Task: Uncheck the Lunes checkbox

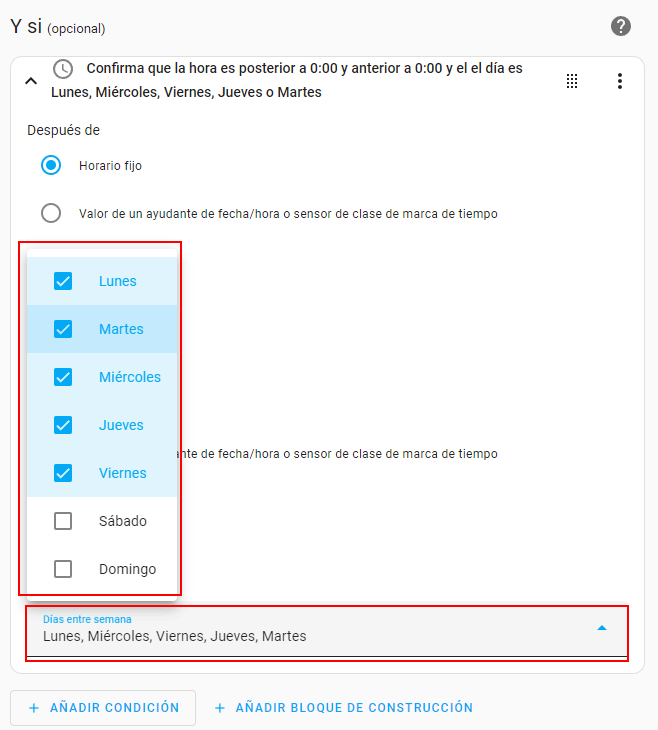Action: tap(63, 281)
